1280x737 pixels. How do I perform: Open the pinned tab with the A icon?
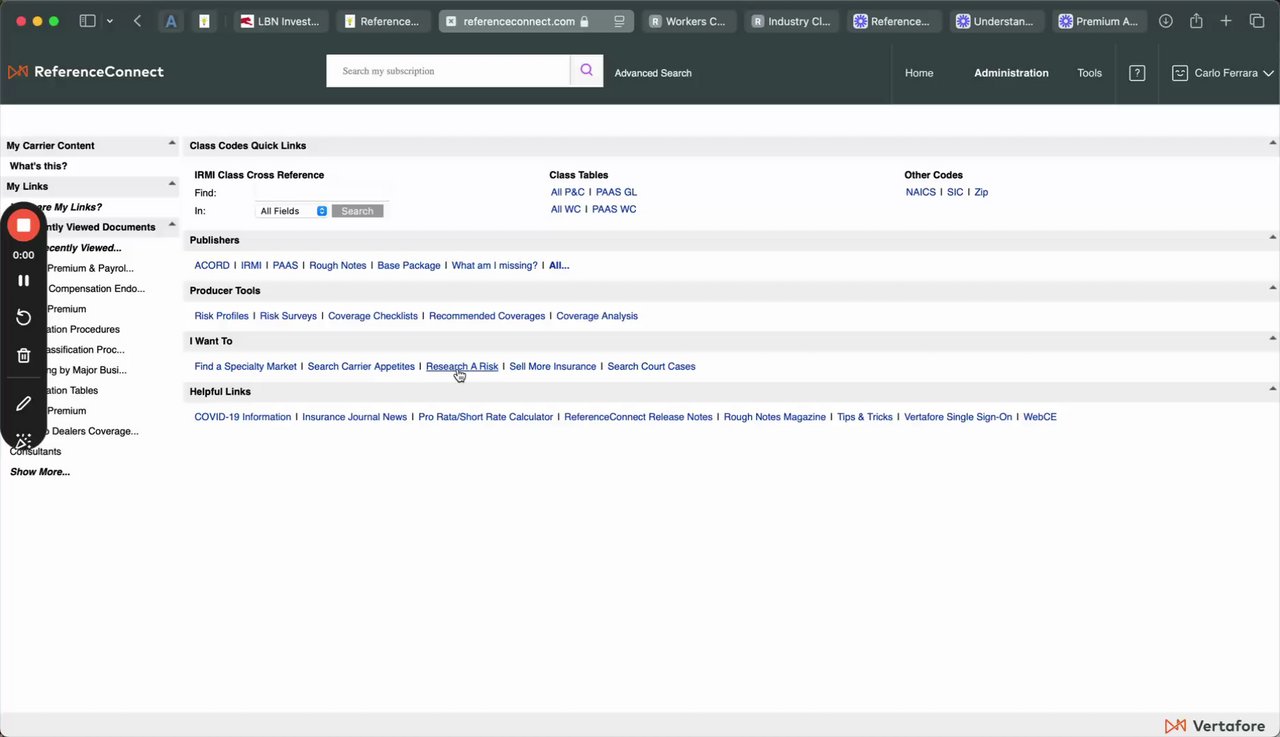coord(172,21)
